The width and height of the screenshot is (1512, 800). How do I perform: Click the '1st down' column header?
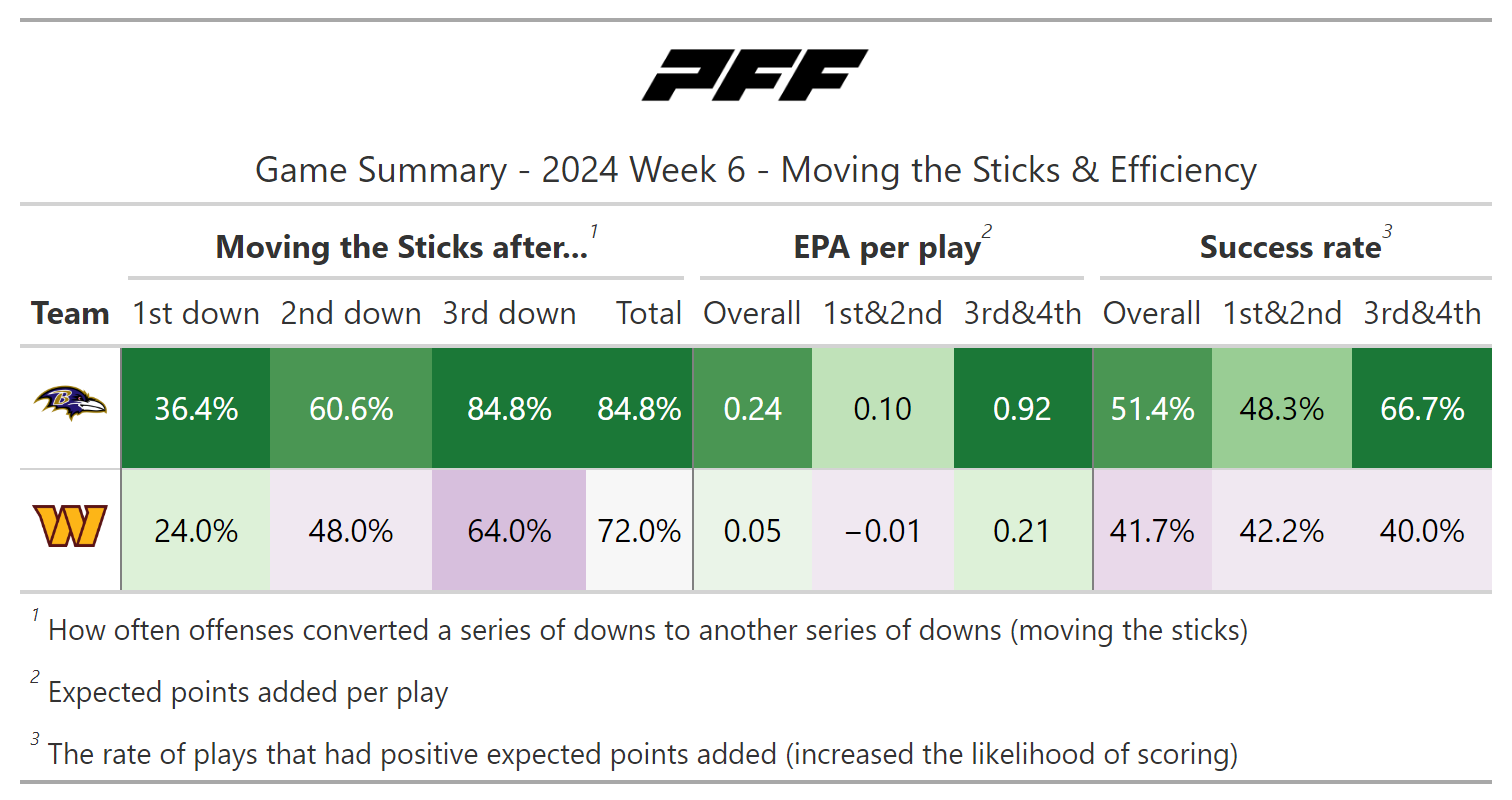click(196, 314)
